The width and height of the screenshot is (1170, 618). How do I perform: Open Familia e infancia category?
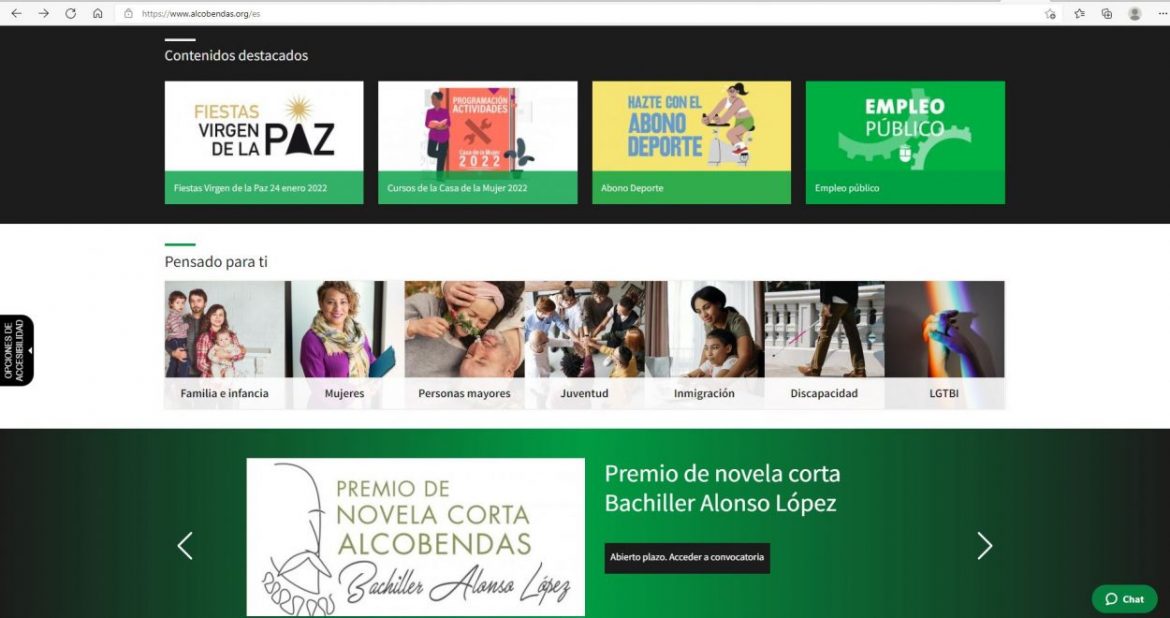(x=225, y=345)
